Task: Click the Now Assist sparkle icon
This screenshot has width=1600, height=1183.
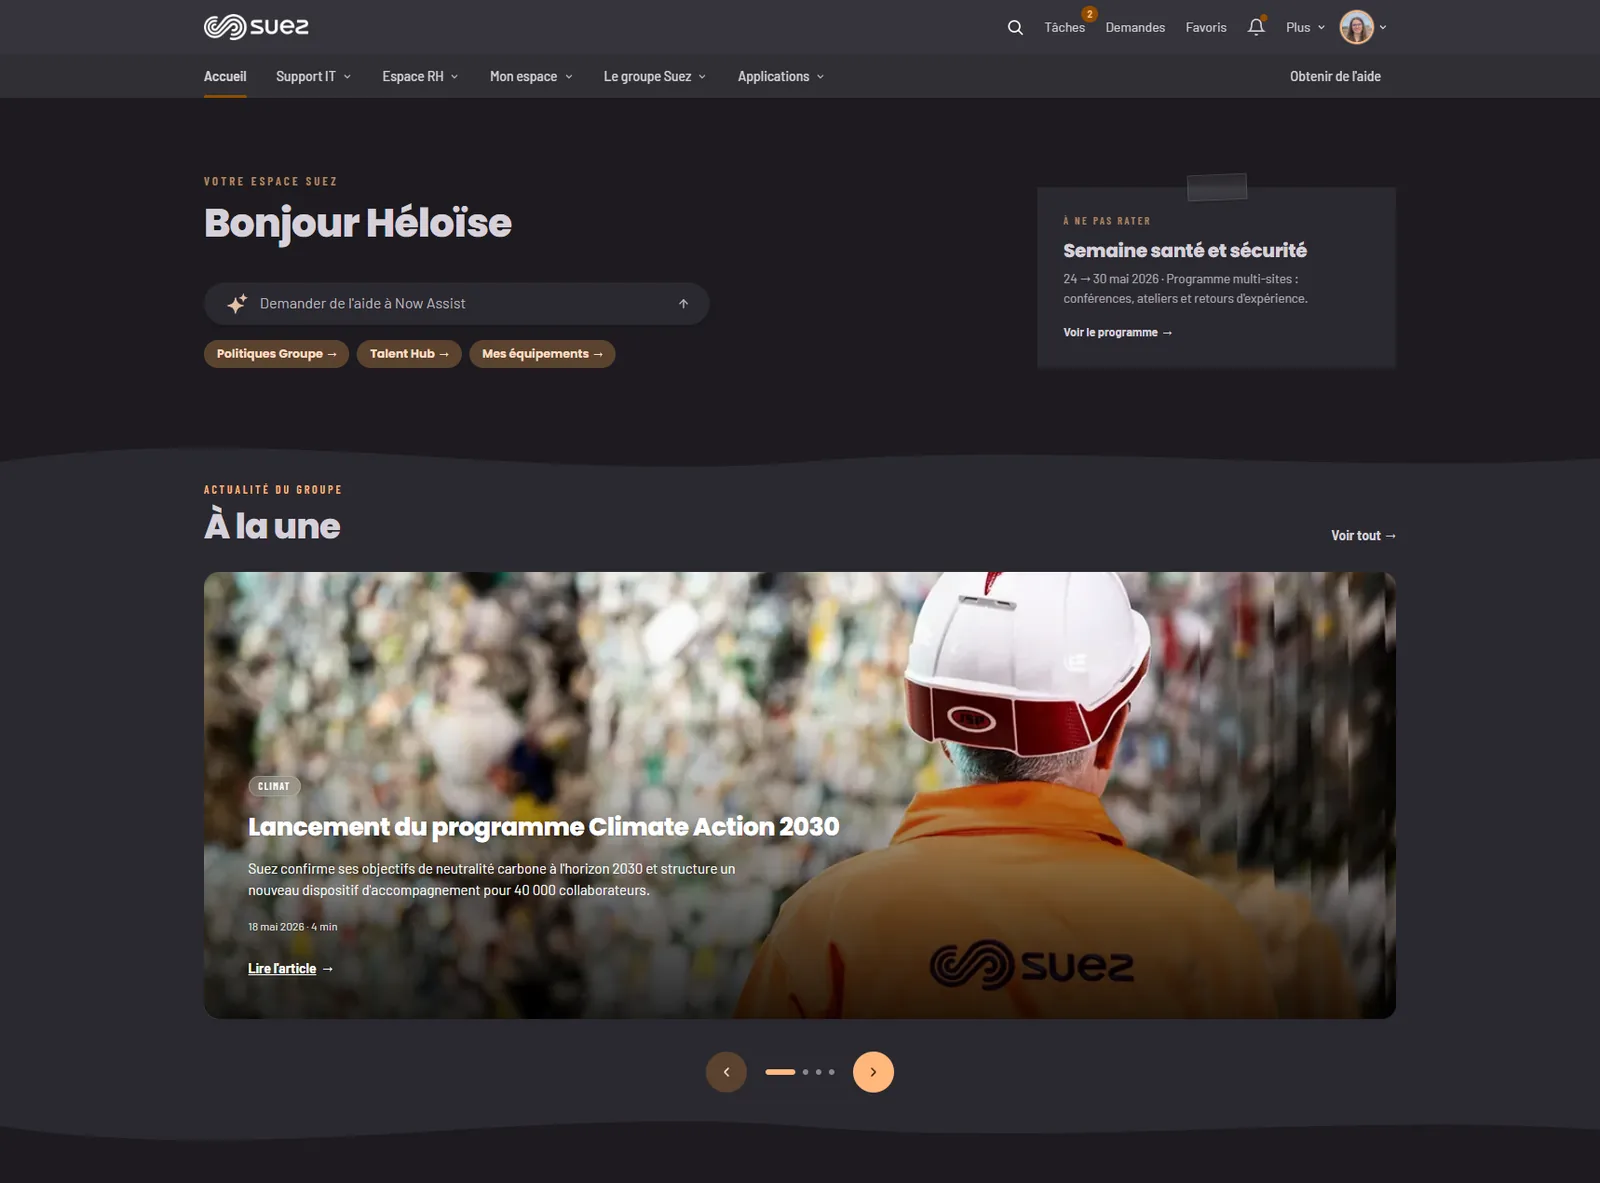Action: coord(237,304)
